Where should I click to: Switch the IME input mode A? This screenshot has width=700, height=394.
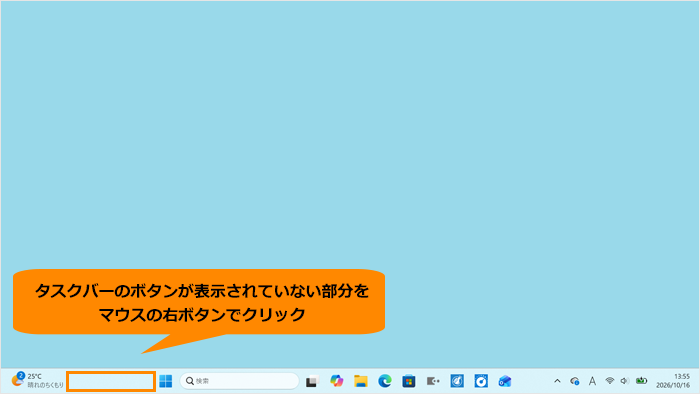pos(592,381)
